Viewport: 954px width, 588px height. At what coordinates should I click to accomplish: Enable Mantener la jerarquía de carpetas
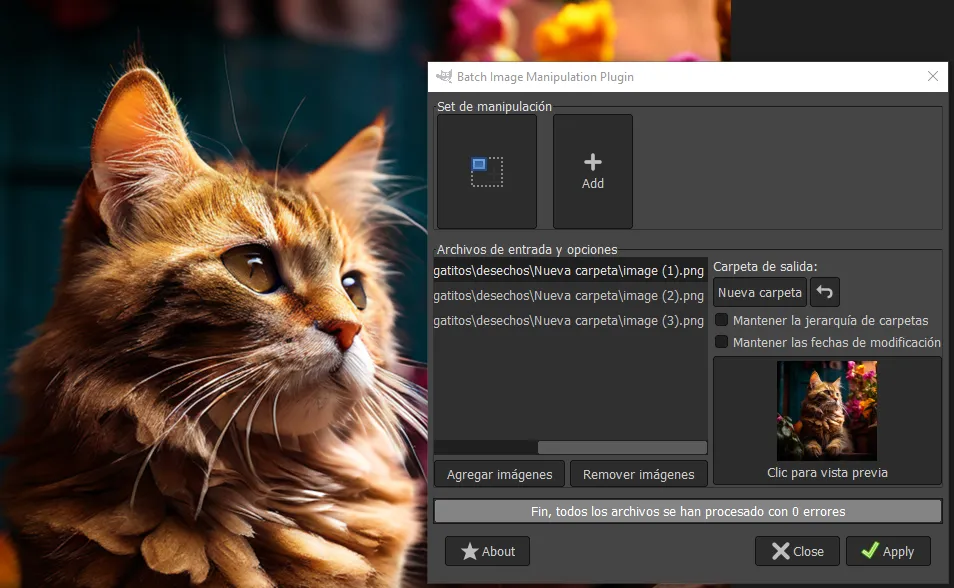[722, 321]
